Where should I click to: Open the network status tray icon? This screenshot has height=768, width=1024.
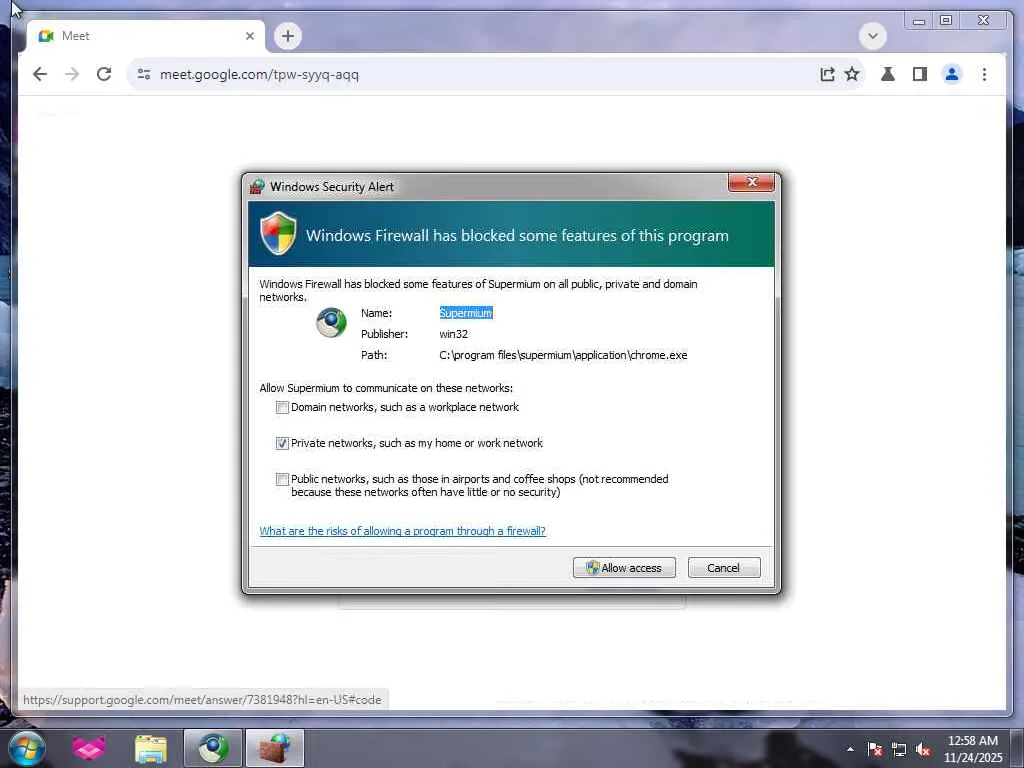coord(899,749)
